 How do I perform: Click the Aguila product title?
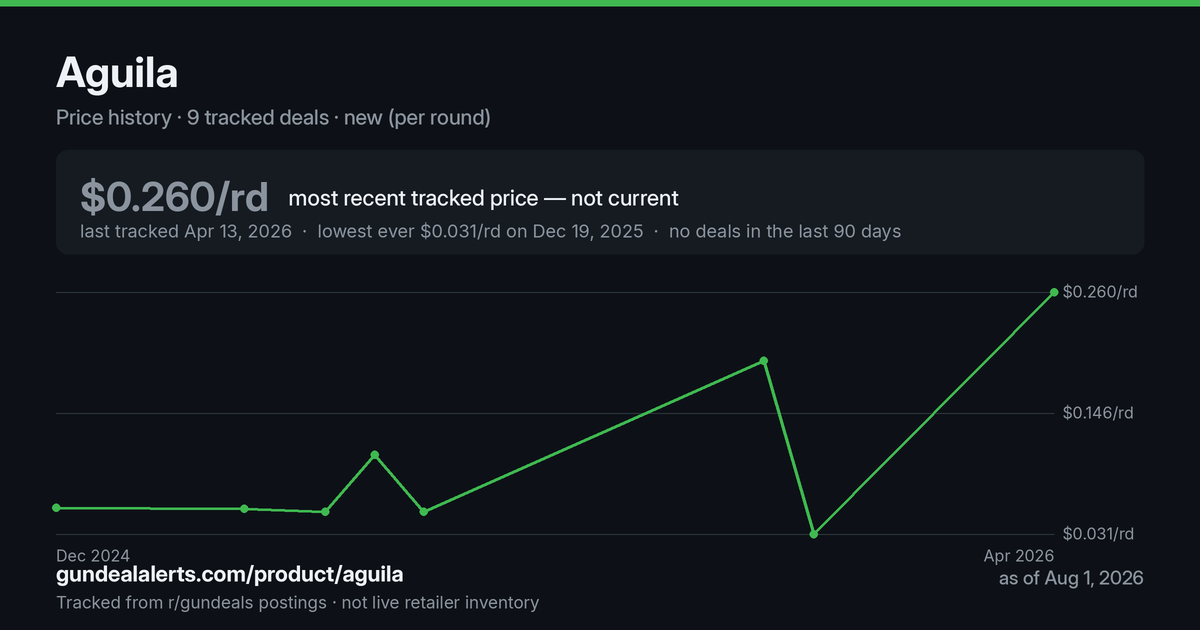point(117,73)
